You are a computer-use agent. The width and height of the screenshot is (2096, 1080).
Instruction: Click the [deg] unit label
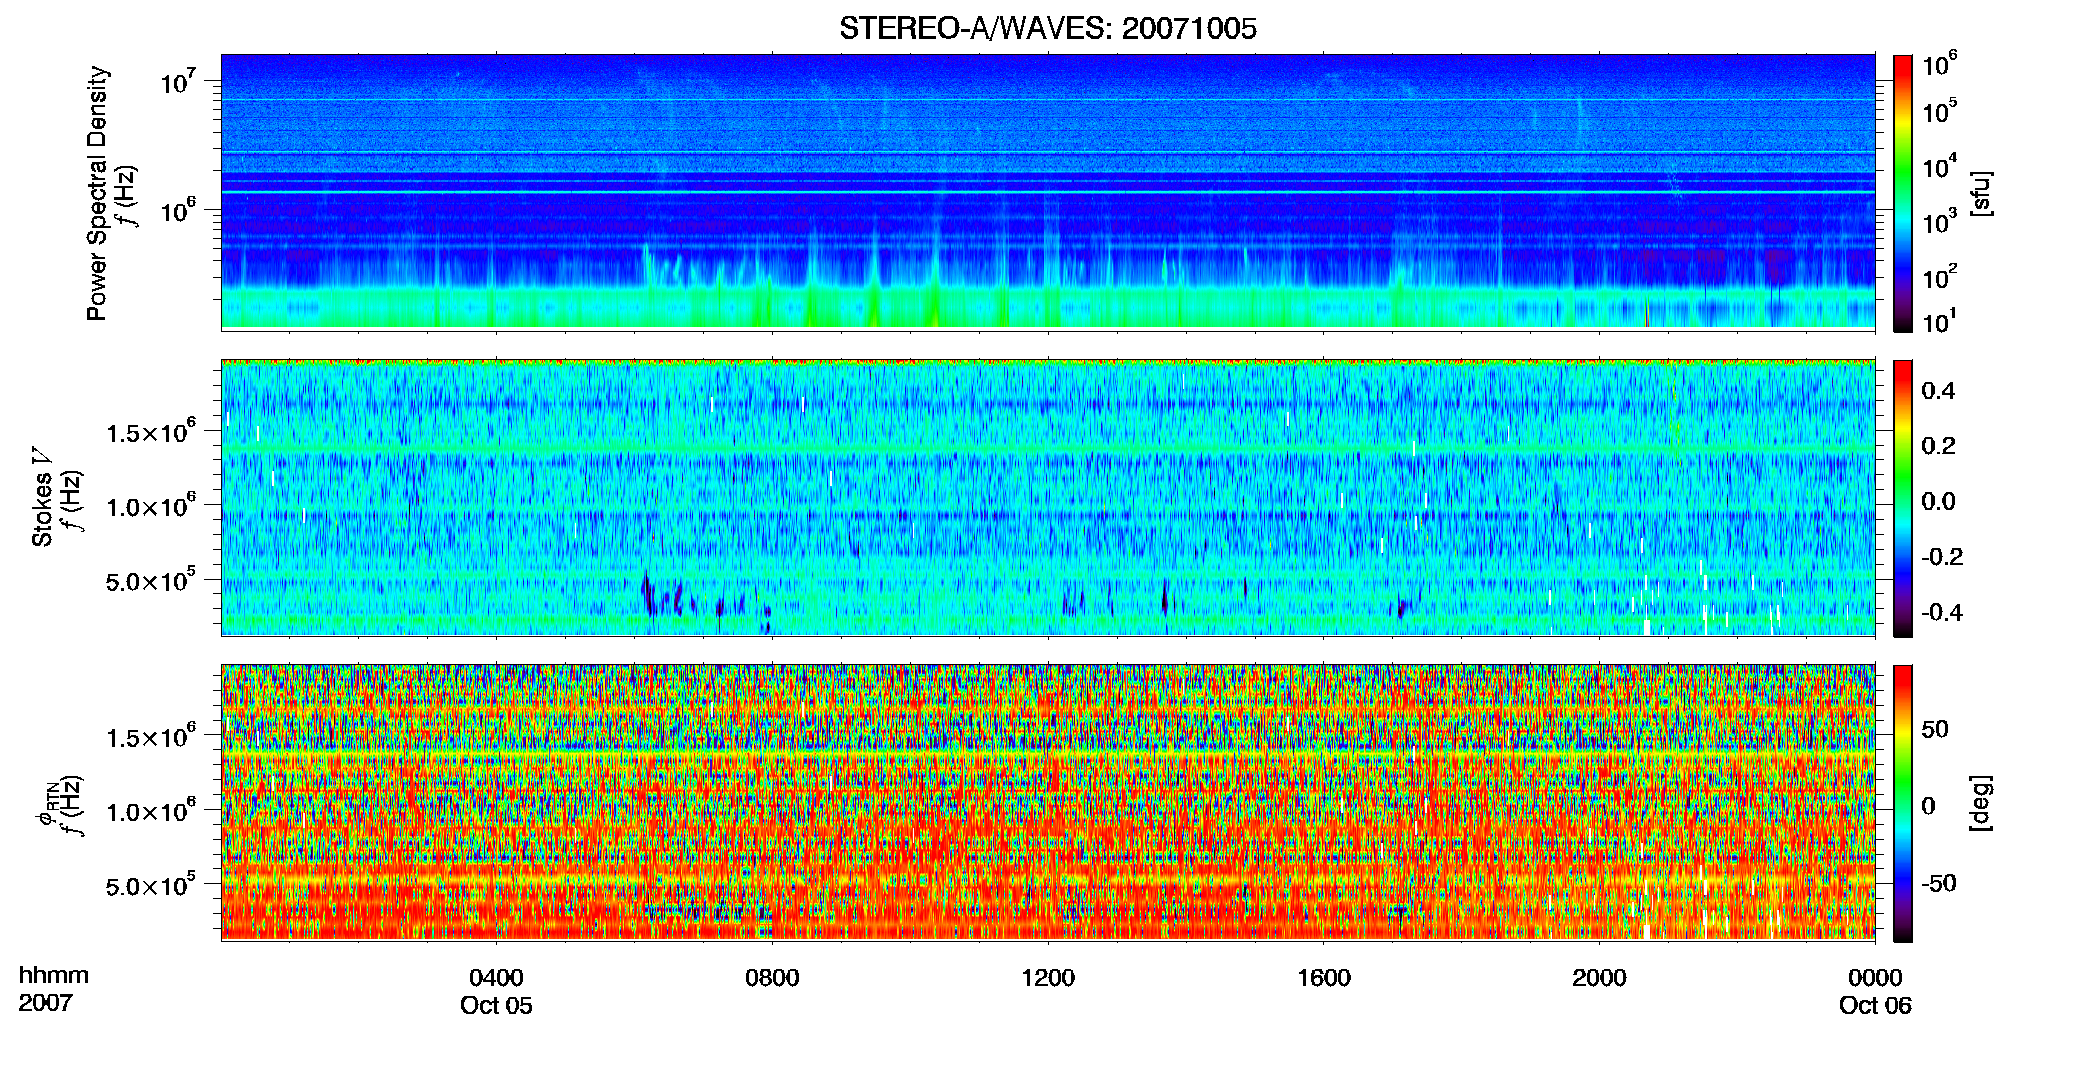(x=1981, y=803)
